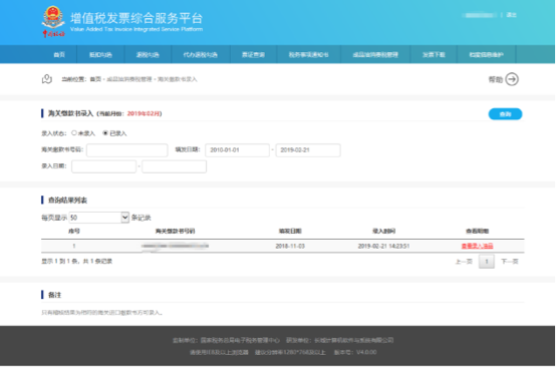The image size is (556, 368).
Task: Click the red current tax period 2019年02月
Action: point(143,113)
